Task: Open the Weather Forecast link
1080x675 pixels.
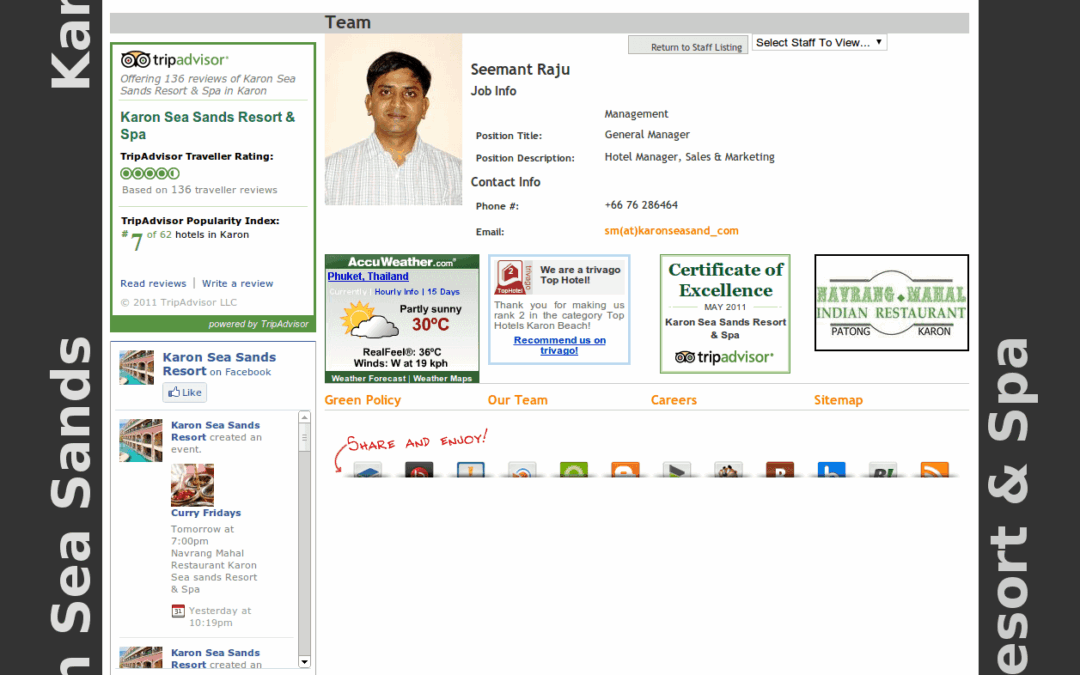Action: 368,378
